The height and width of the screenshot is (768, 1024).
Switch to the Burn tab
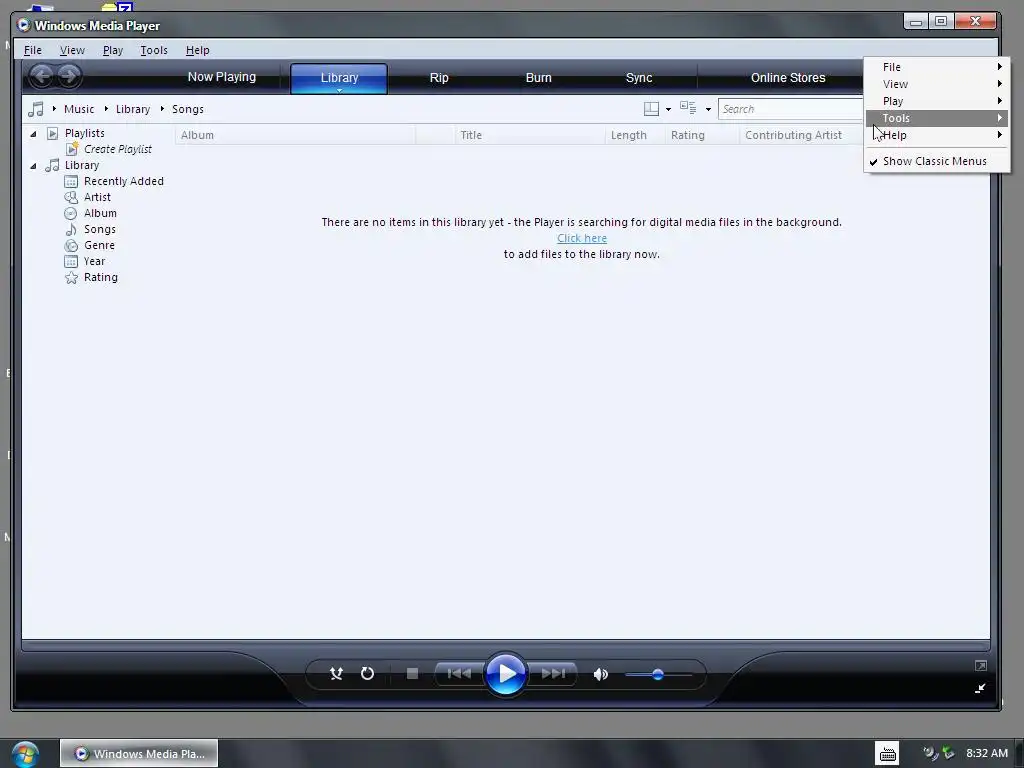click(x=538, y=78)
